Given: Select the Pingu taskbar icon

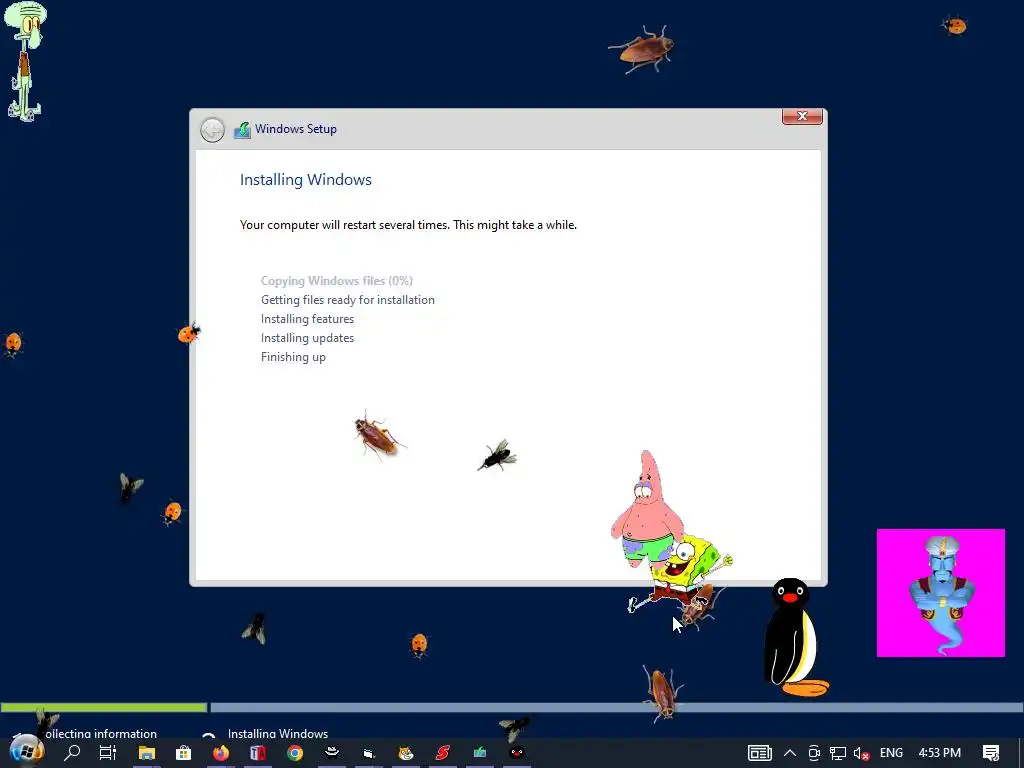Looking at the screenshot, I should pos(517,753).
